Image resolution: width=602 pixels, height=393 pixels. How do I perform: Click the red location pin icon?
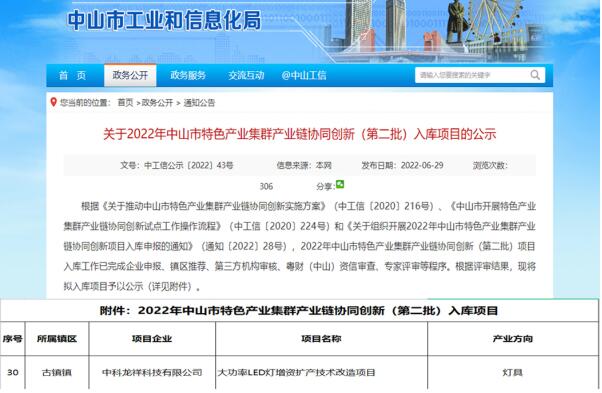coord(54,102)
